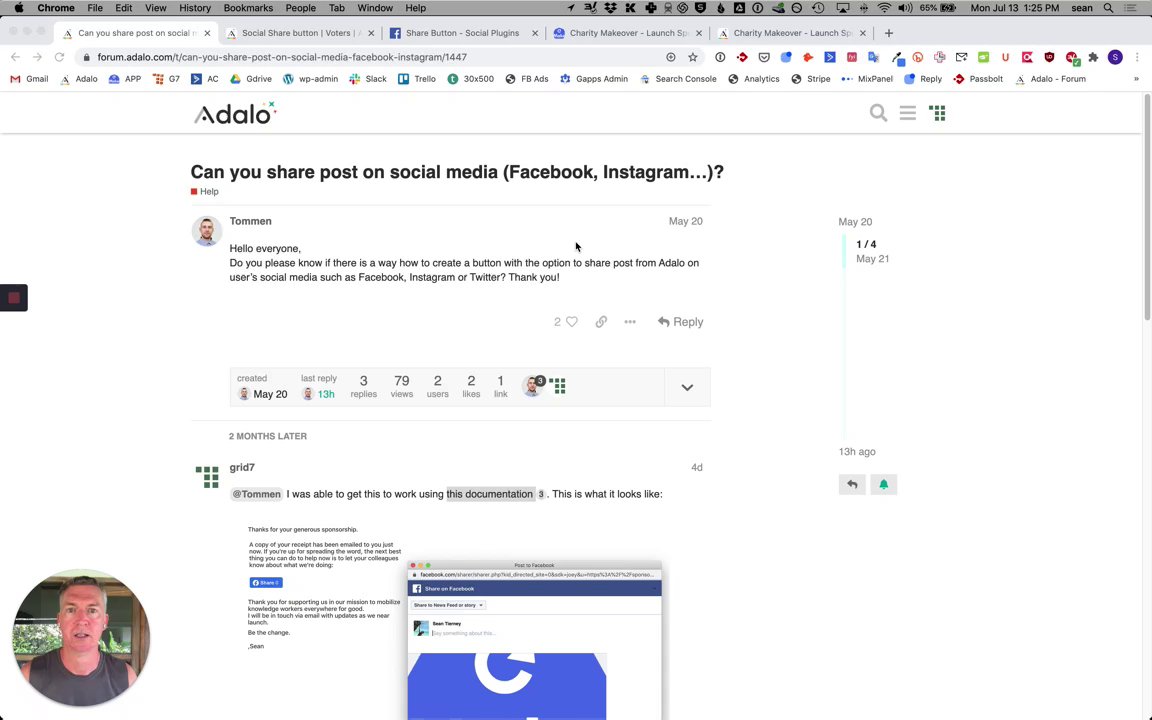Jump to last reply 13h
Screen dimensions: 1152x720
coord(319,387)
